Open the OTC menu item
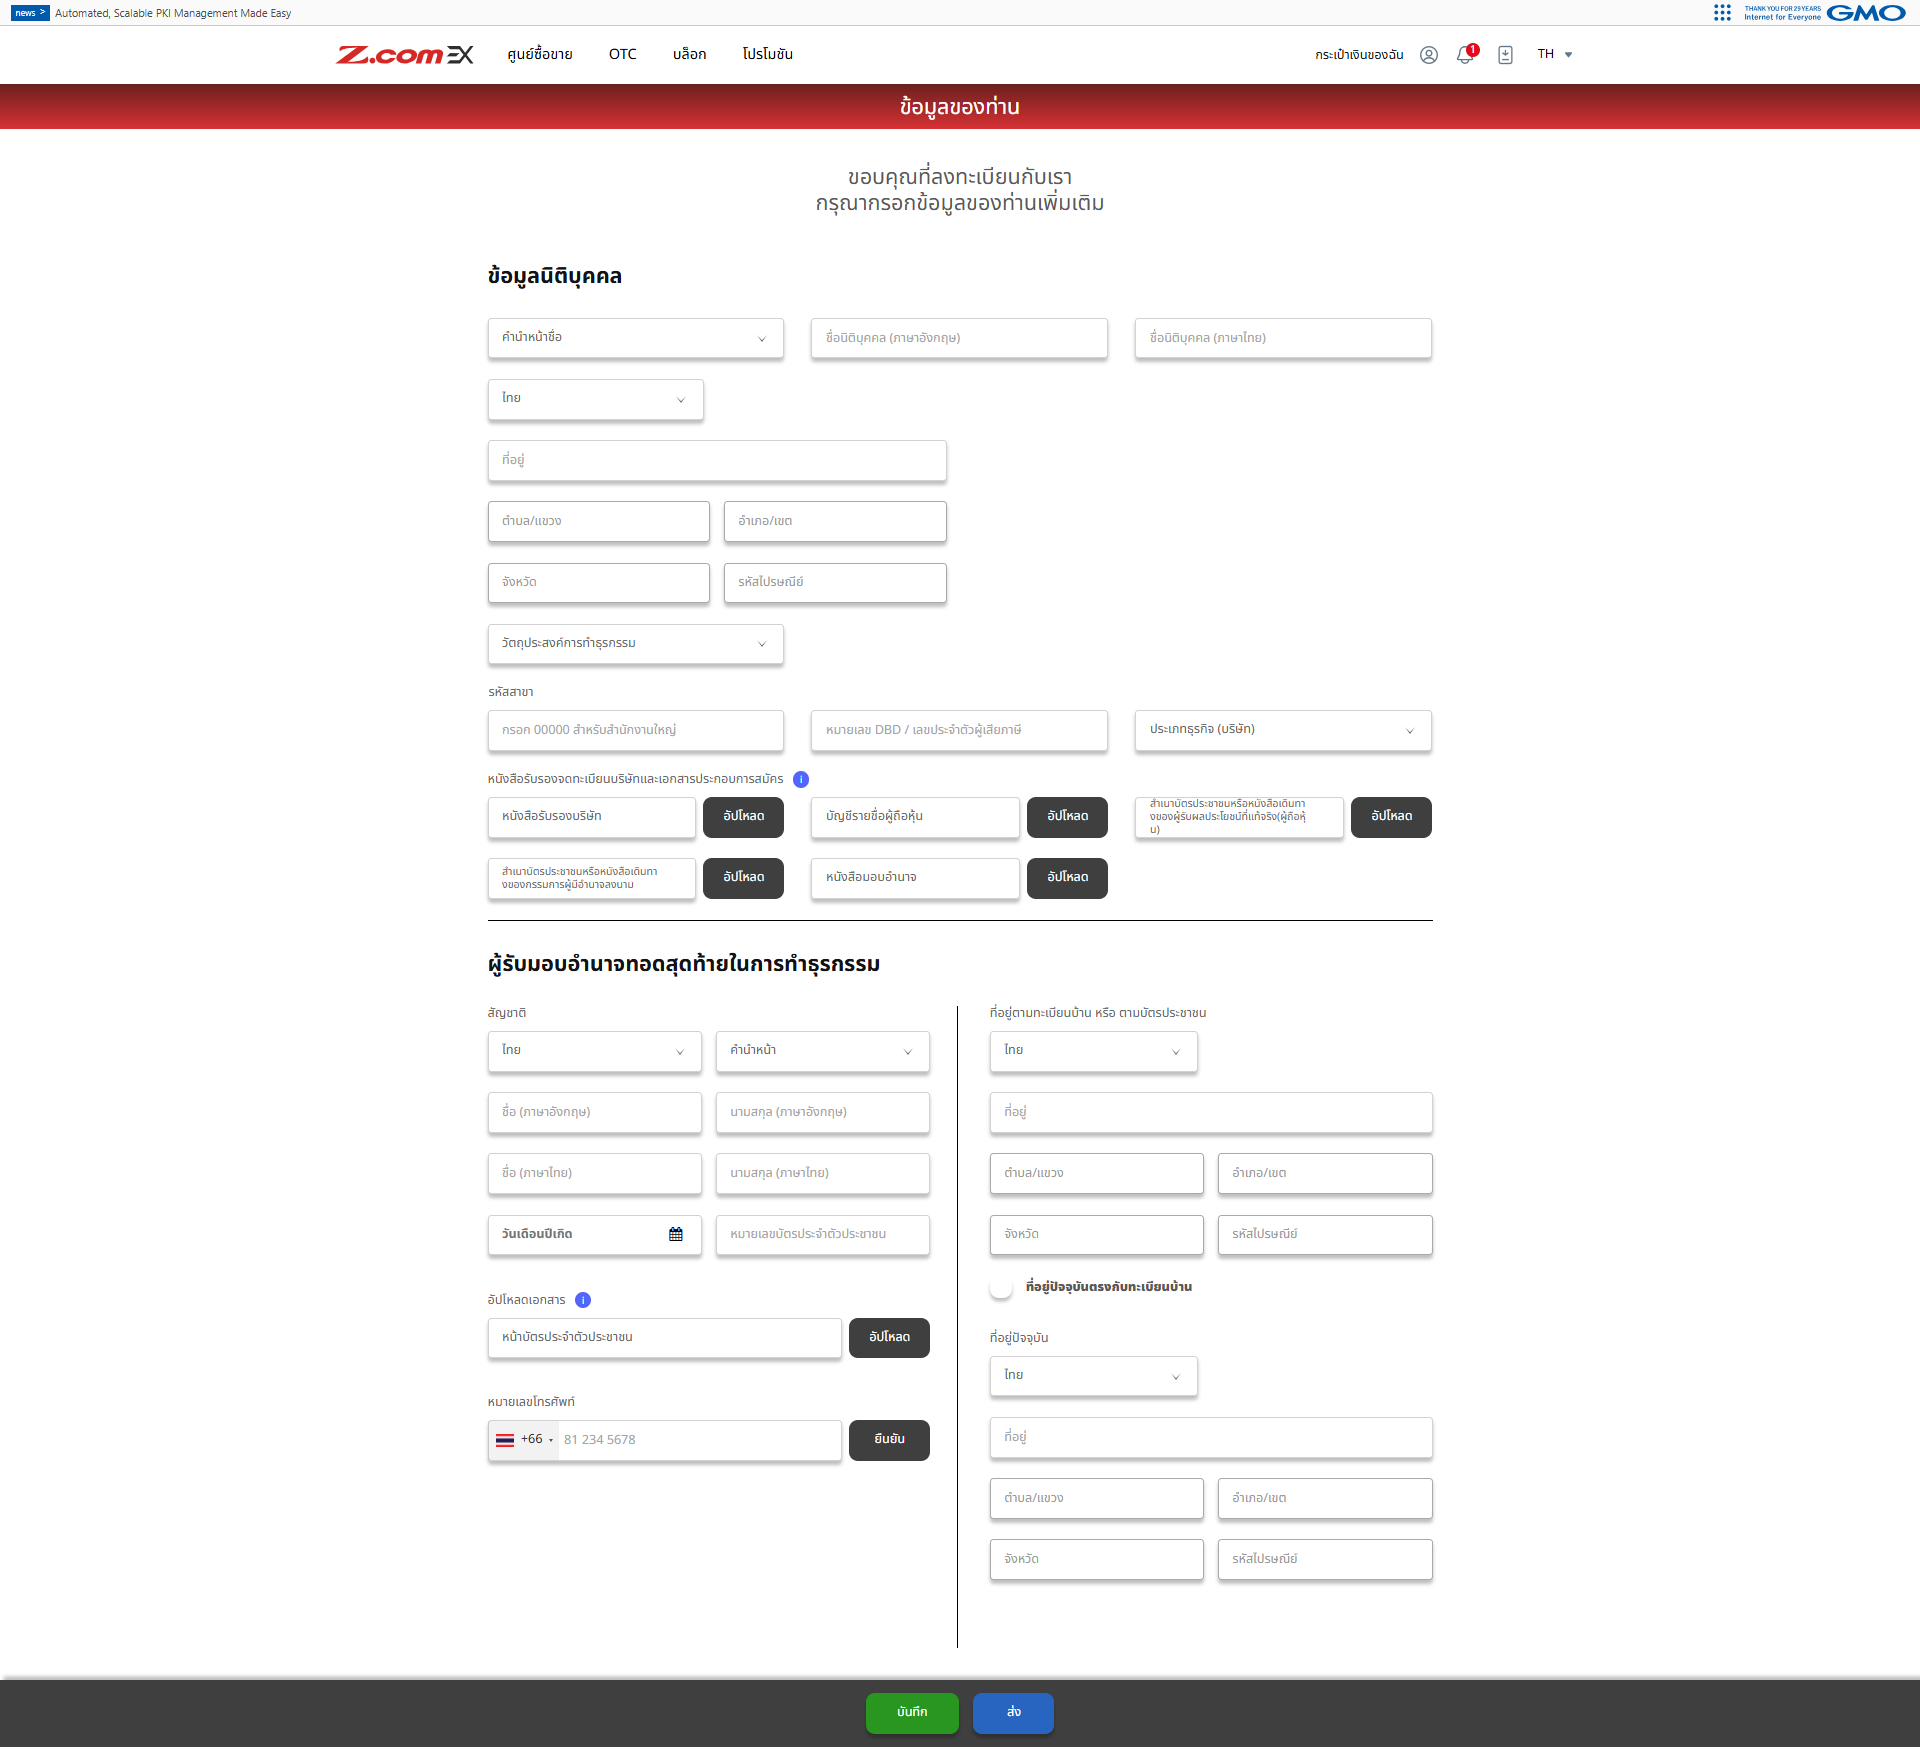The height and width of the screenshot is (1749, 1920). 623,54
